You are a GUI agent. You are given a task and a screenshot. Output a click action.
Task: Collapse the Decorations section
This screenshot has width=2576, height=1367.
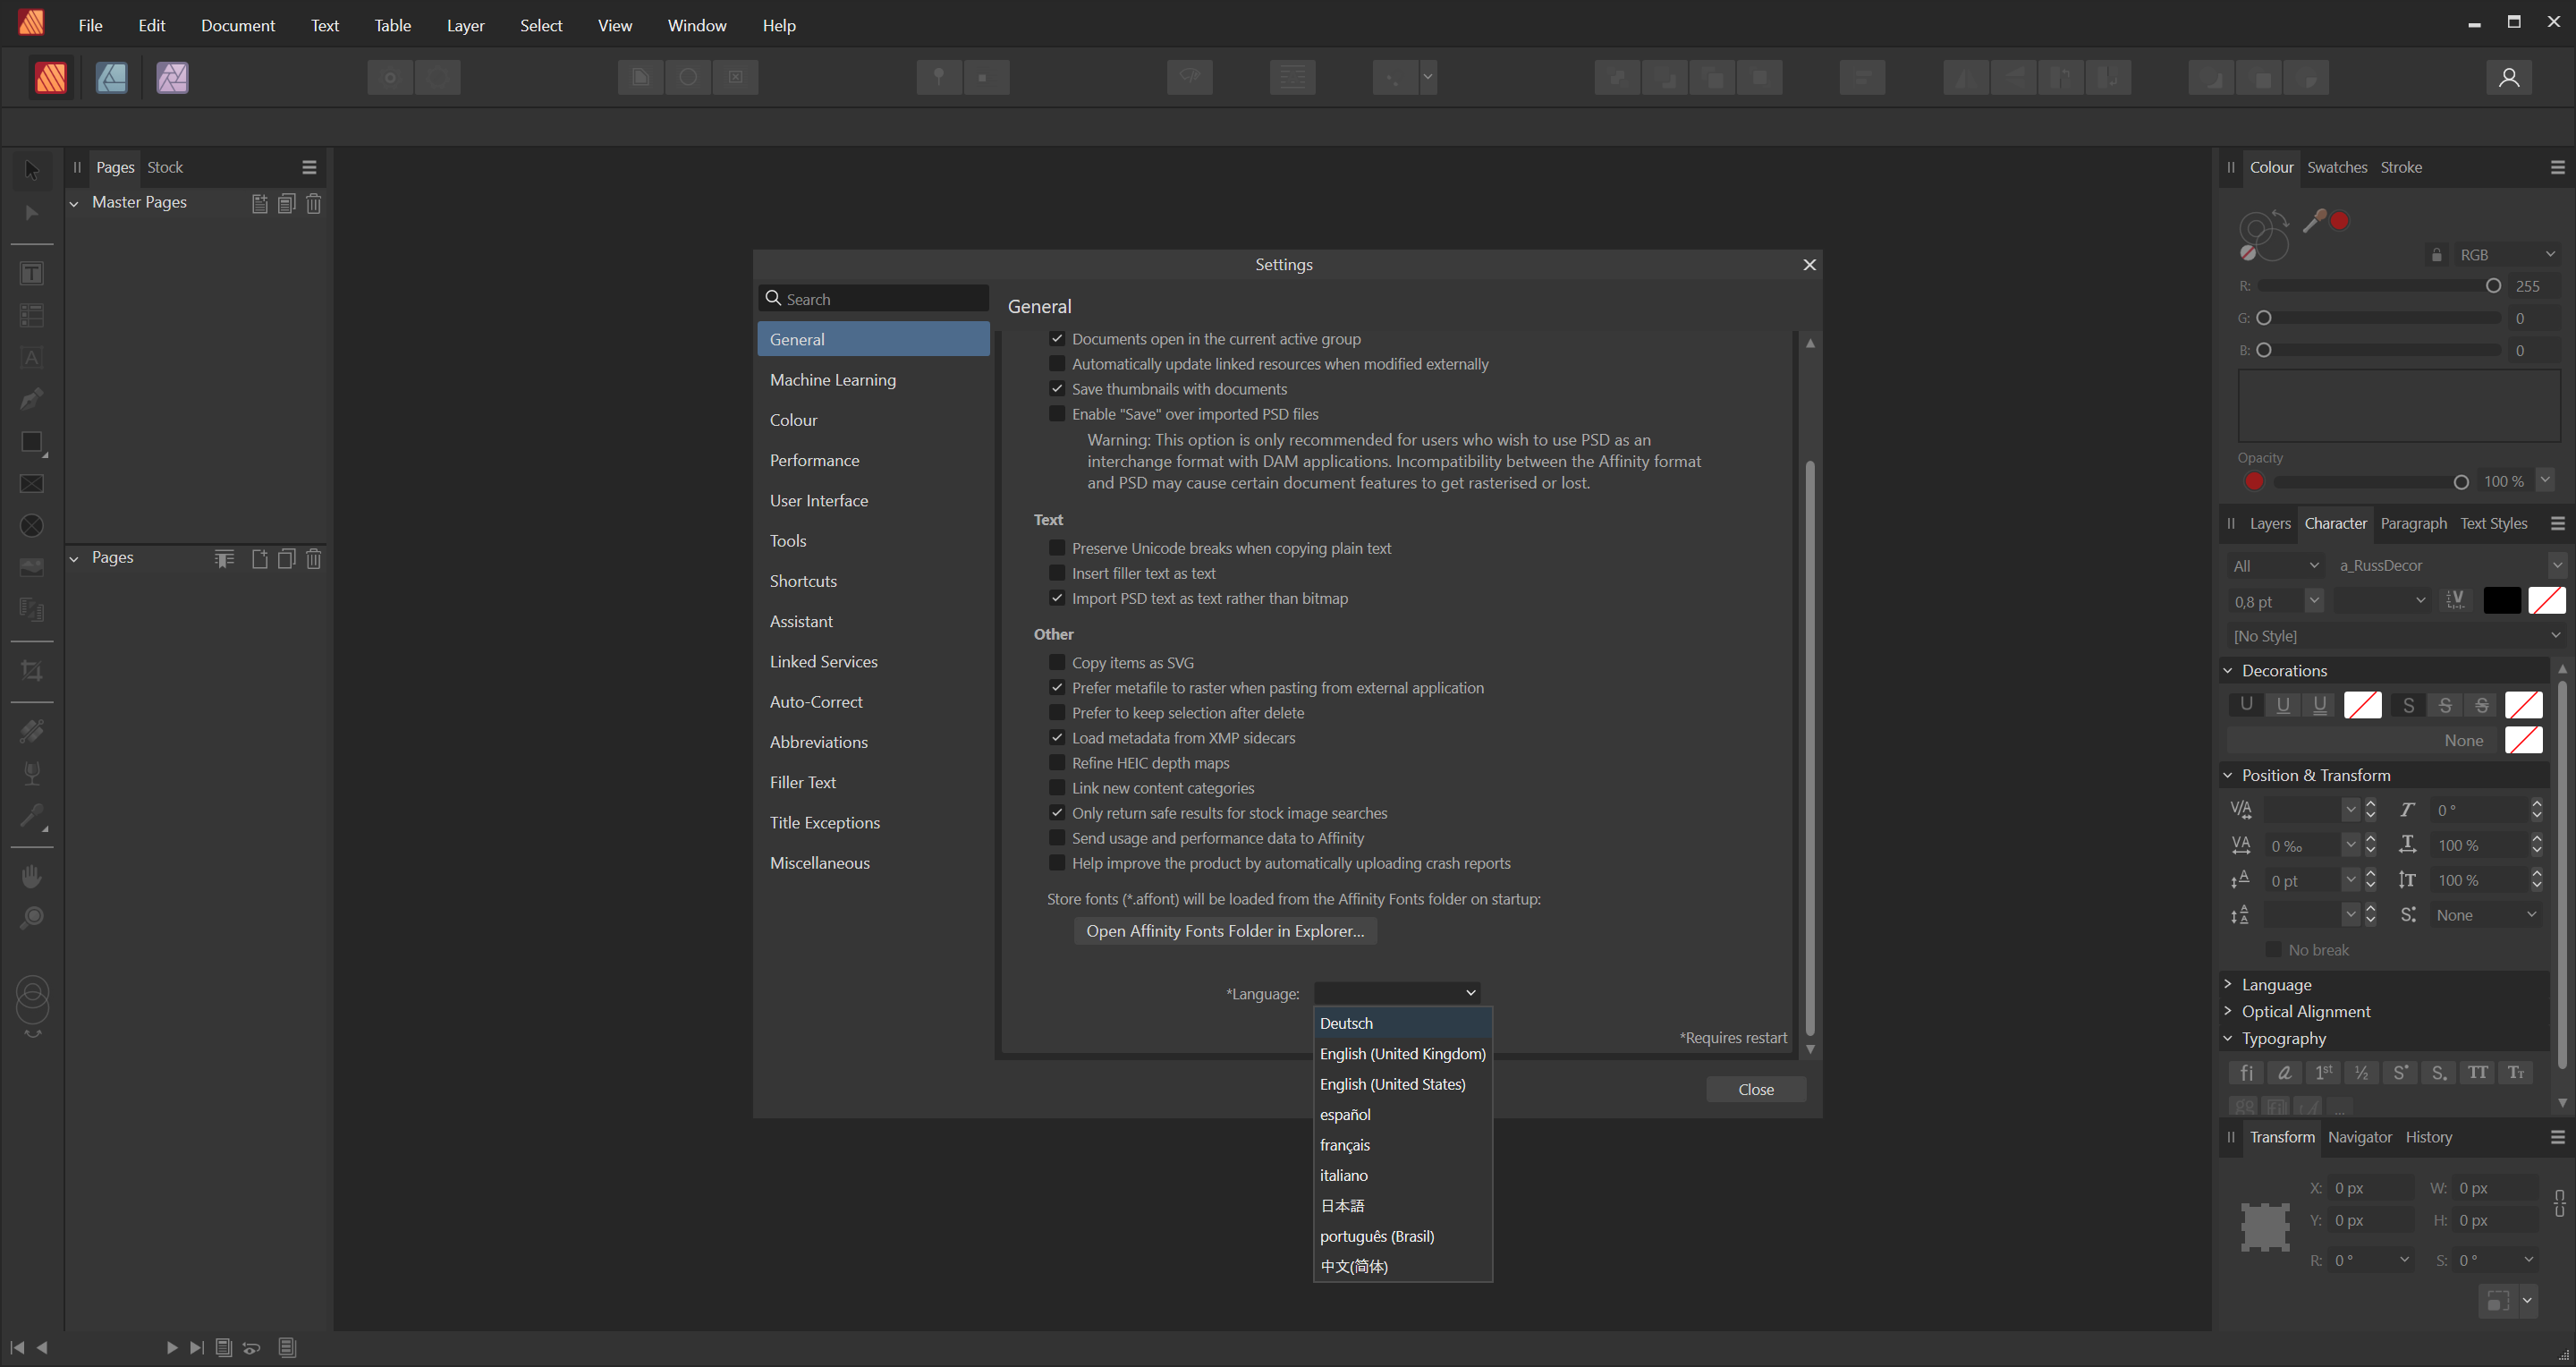coord(2228,671)
